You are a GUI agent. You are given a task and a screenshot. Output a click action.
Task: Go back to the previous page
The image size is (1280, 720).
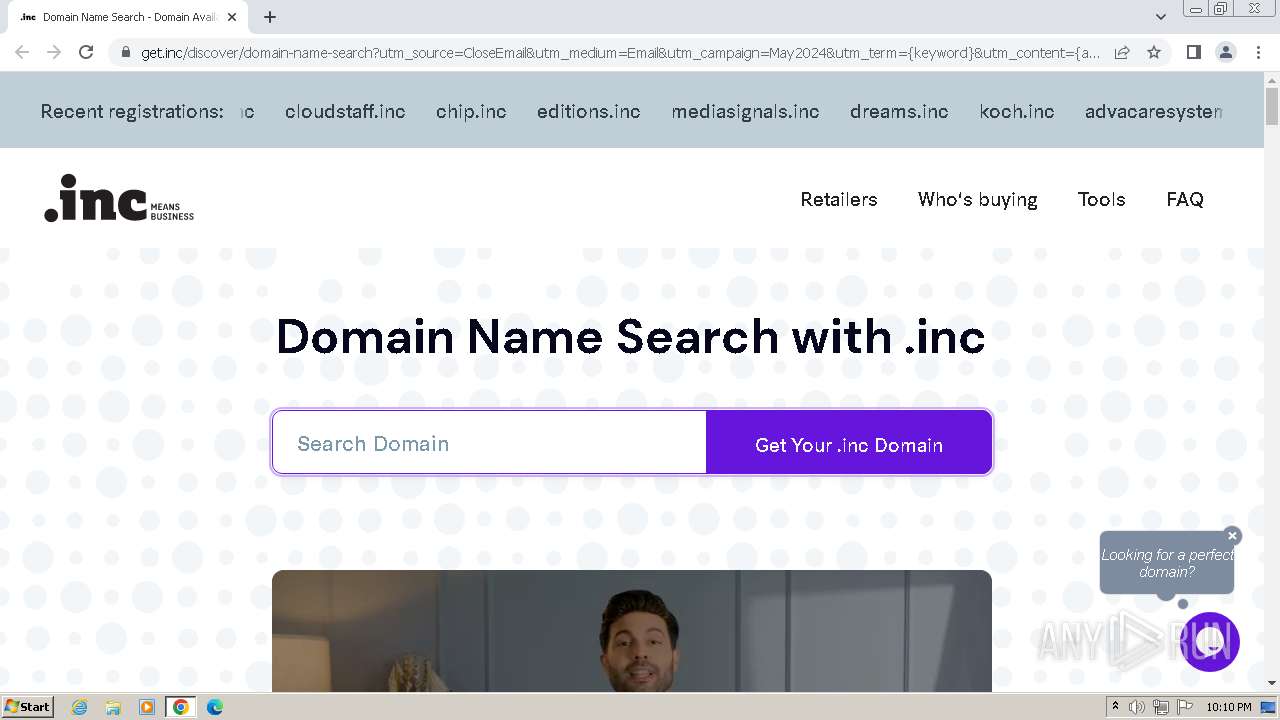tap(22, 52)
